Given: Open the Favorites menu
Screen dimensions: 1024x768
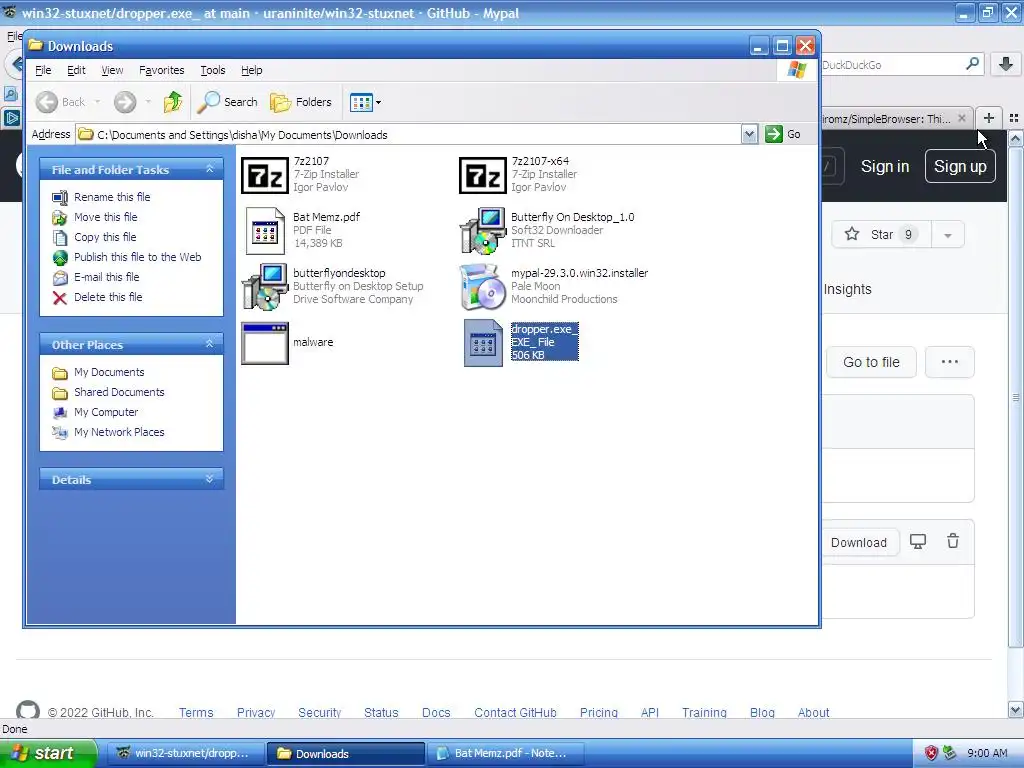Looking at the screenshot, I should [x=161, y=70].
